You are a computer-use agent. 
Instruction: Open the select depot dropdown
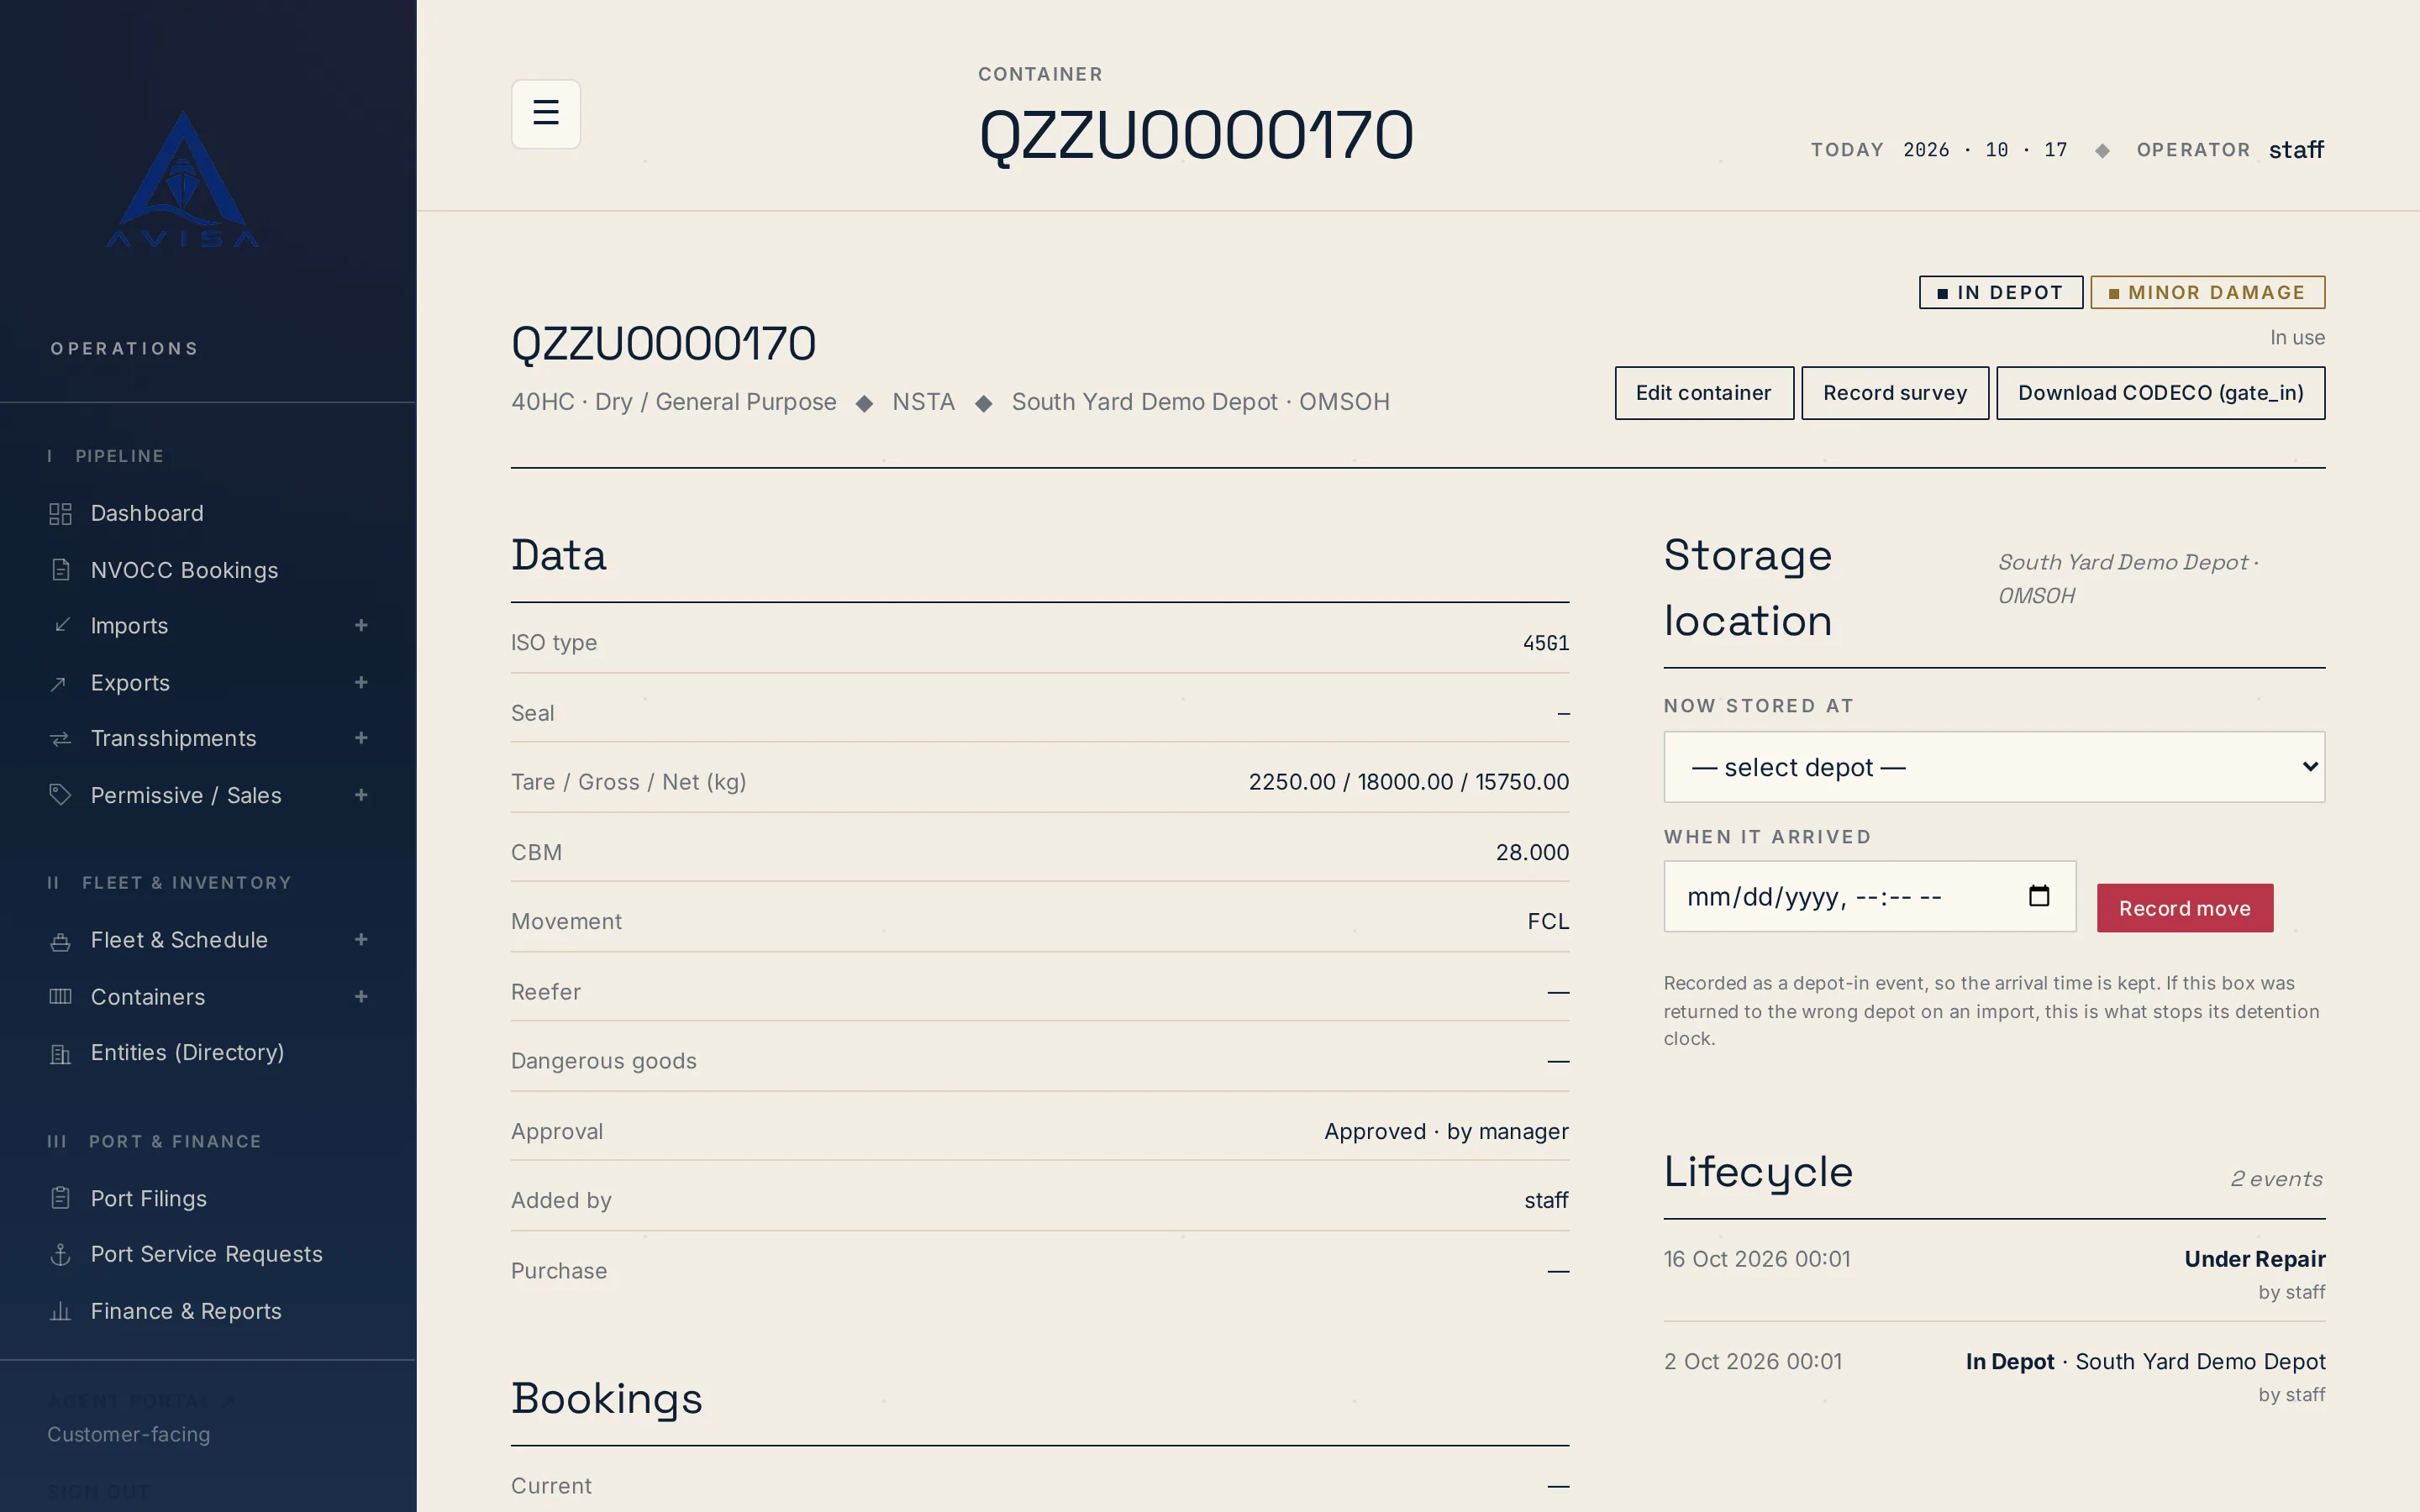(x=1994, y=767)
